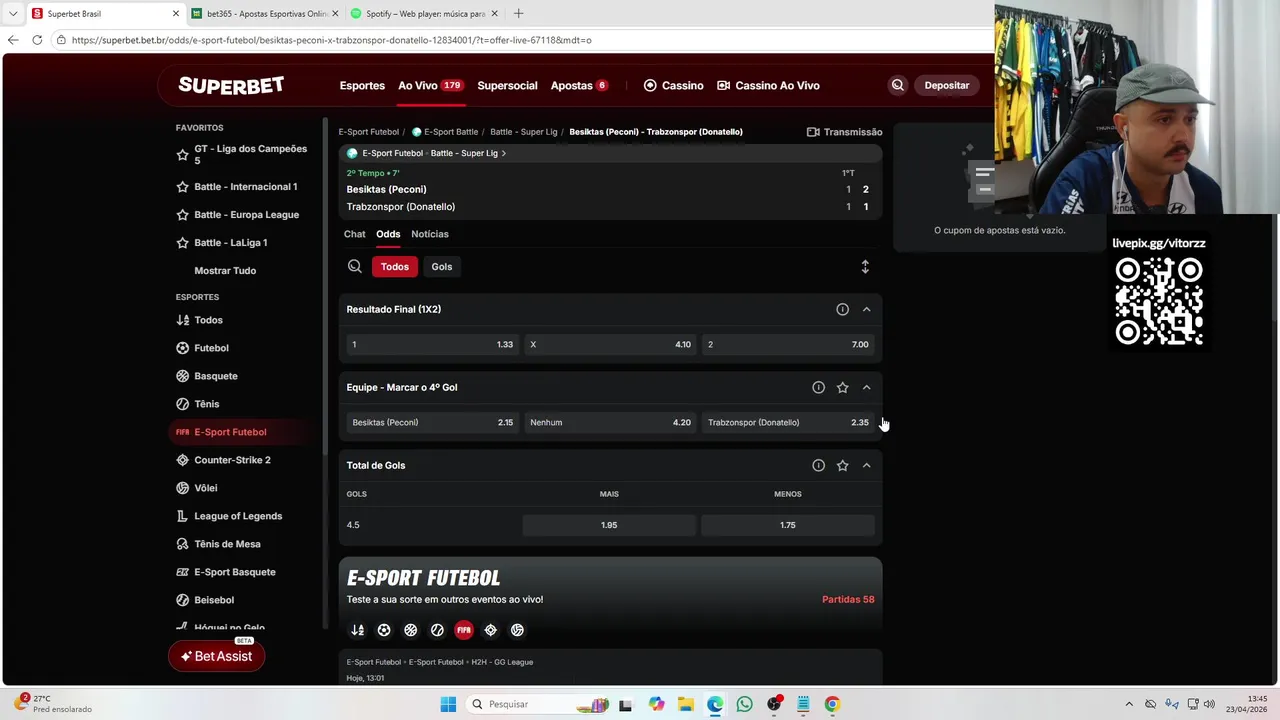Show hidden system tray icons chevron
This screenshot has height=720, width=1280.
coord(1129,704)
